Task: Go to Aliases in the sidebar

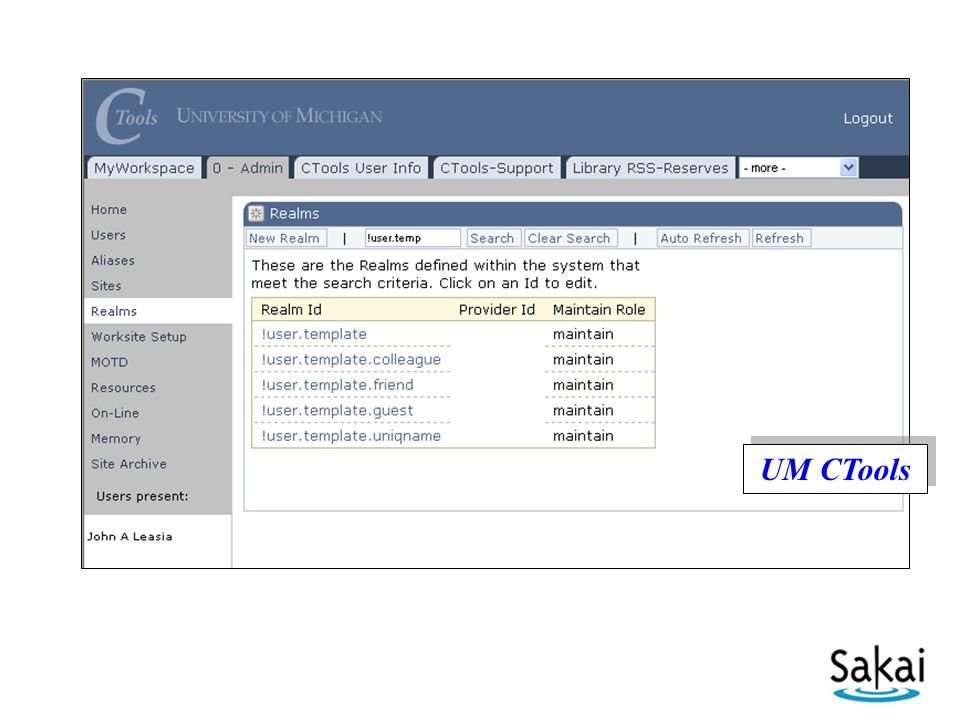Action: click(x=113, y=261)
